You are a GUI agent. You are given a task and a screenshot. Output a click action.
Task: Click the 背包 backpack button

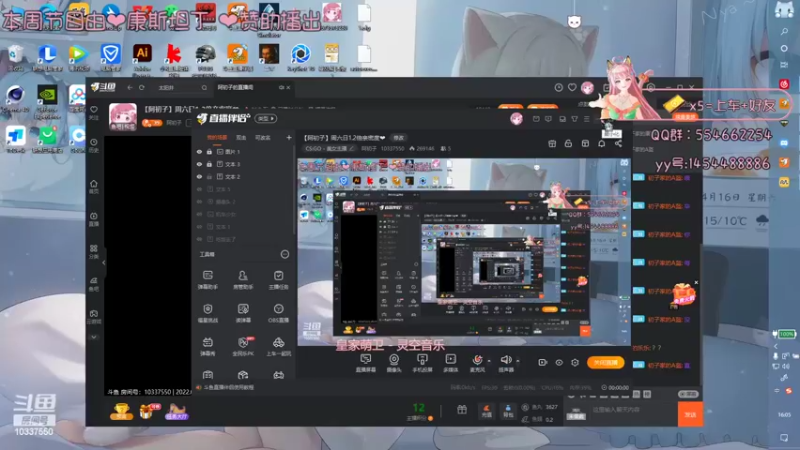click(x=508, y=411)
